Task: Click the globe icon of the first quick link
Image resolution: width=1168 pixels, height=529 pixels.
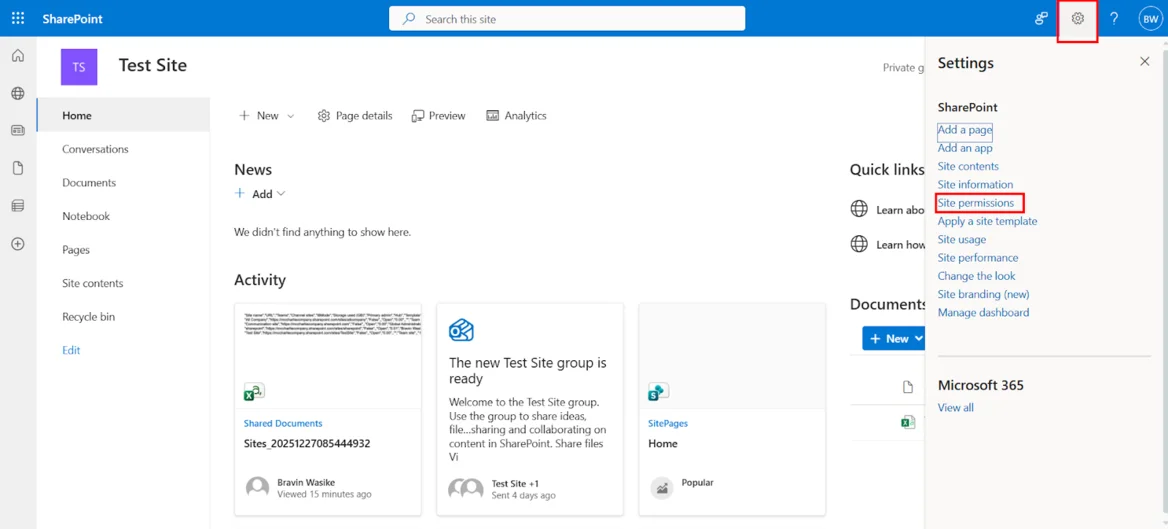Action: point(859,209)
